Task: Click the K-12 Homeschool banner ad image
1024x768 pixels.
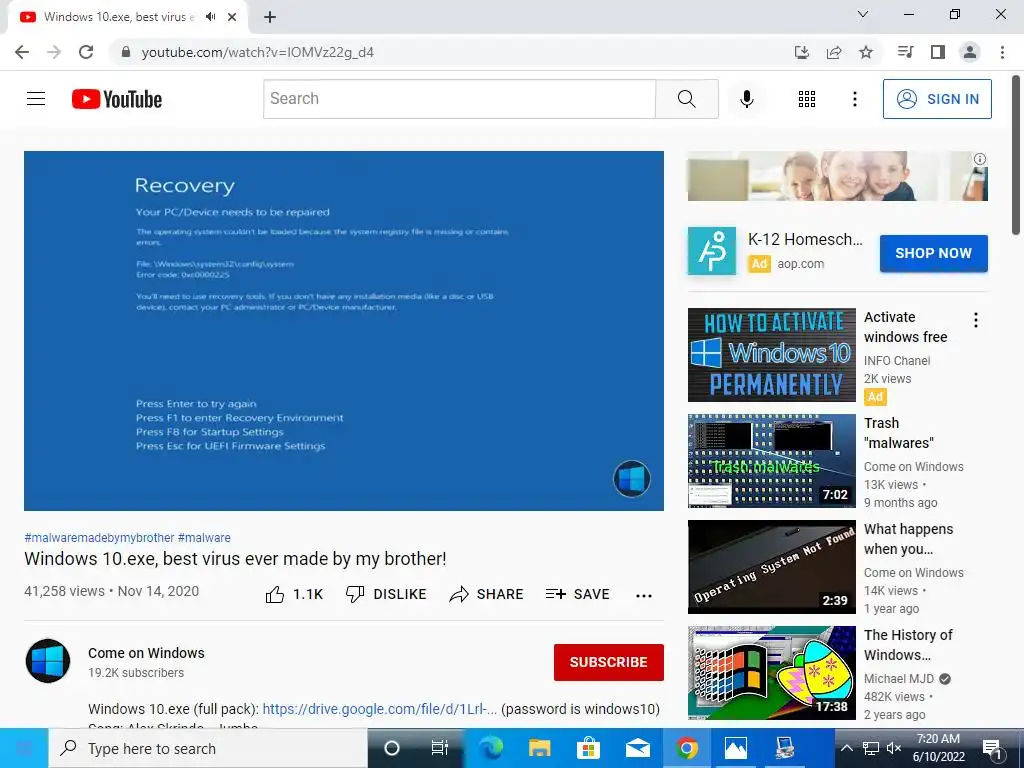Action: (837, 176)
